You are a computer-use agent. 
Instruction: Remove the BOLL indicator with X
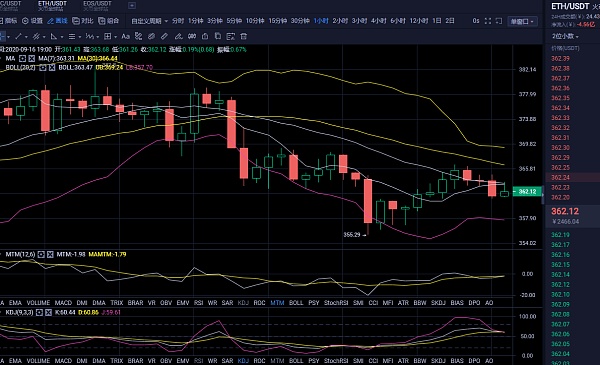(x=52, y=67)
